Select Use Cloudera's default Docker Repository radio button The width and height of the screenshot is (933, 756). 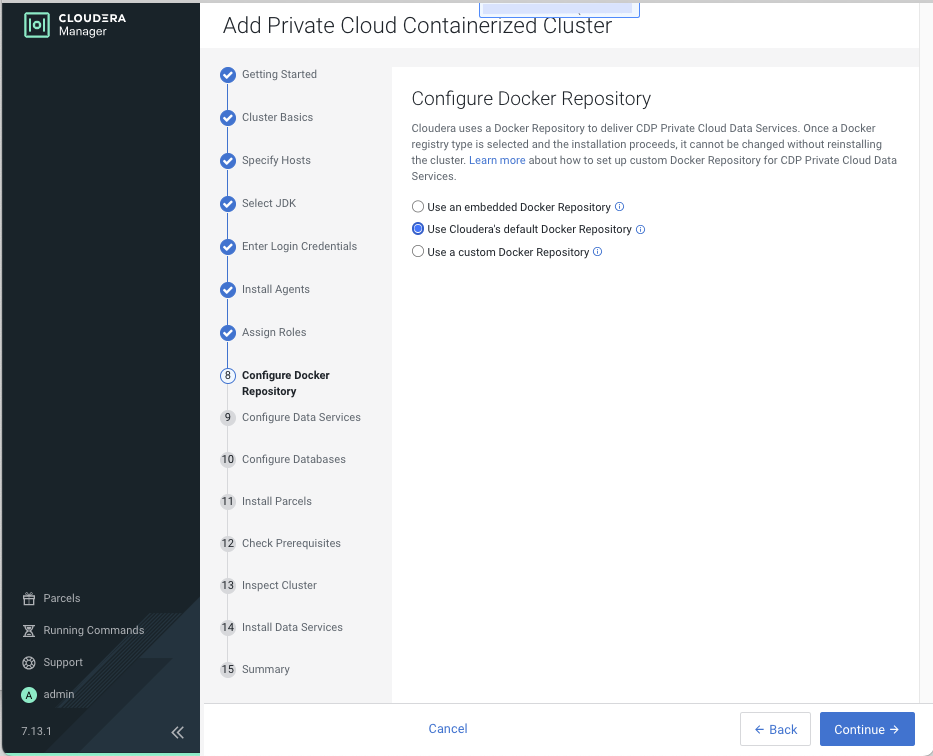418,229
